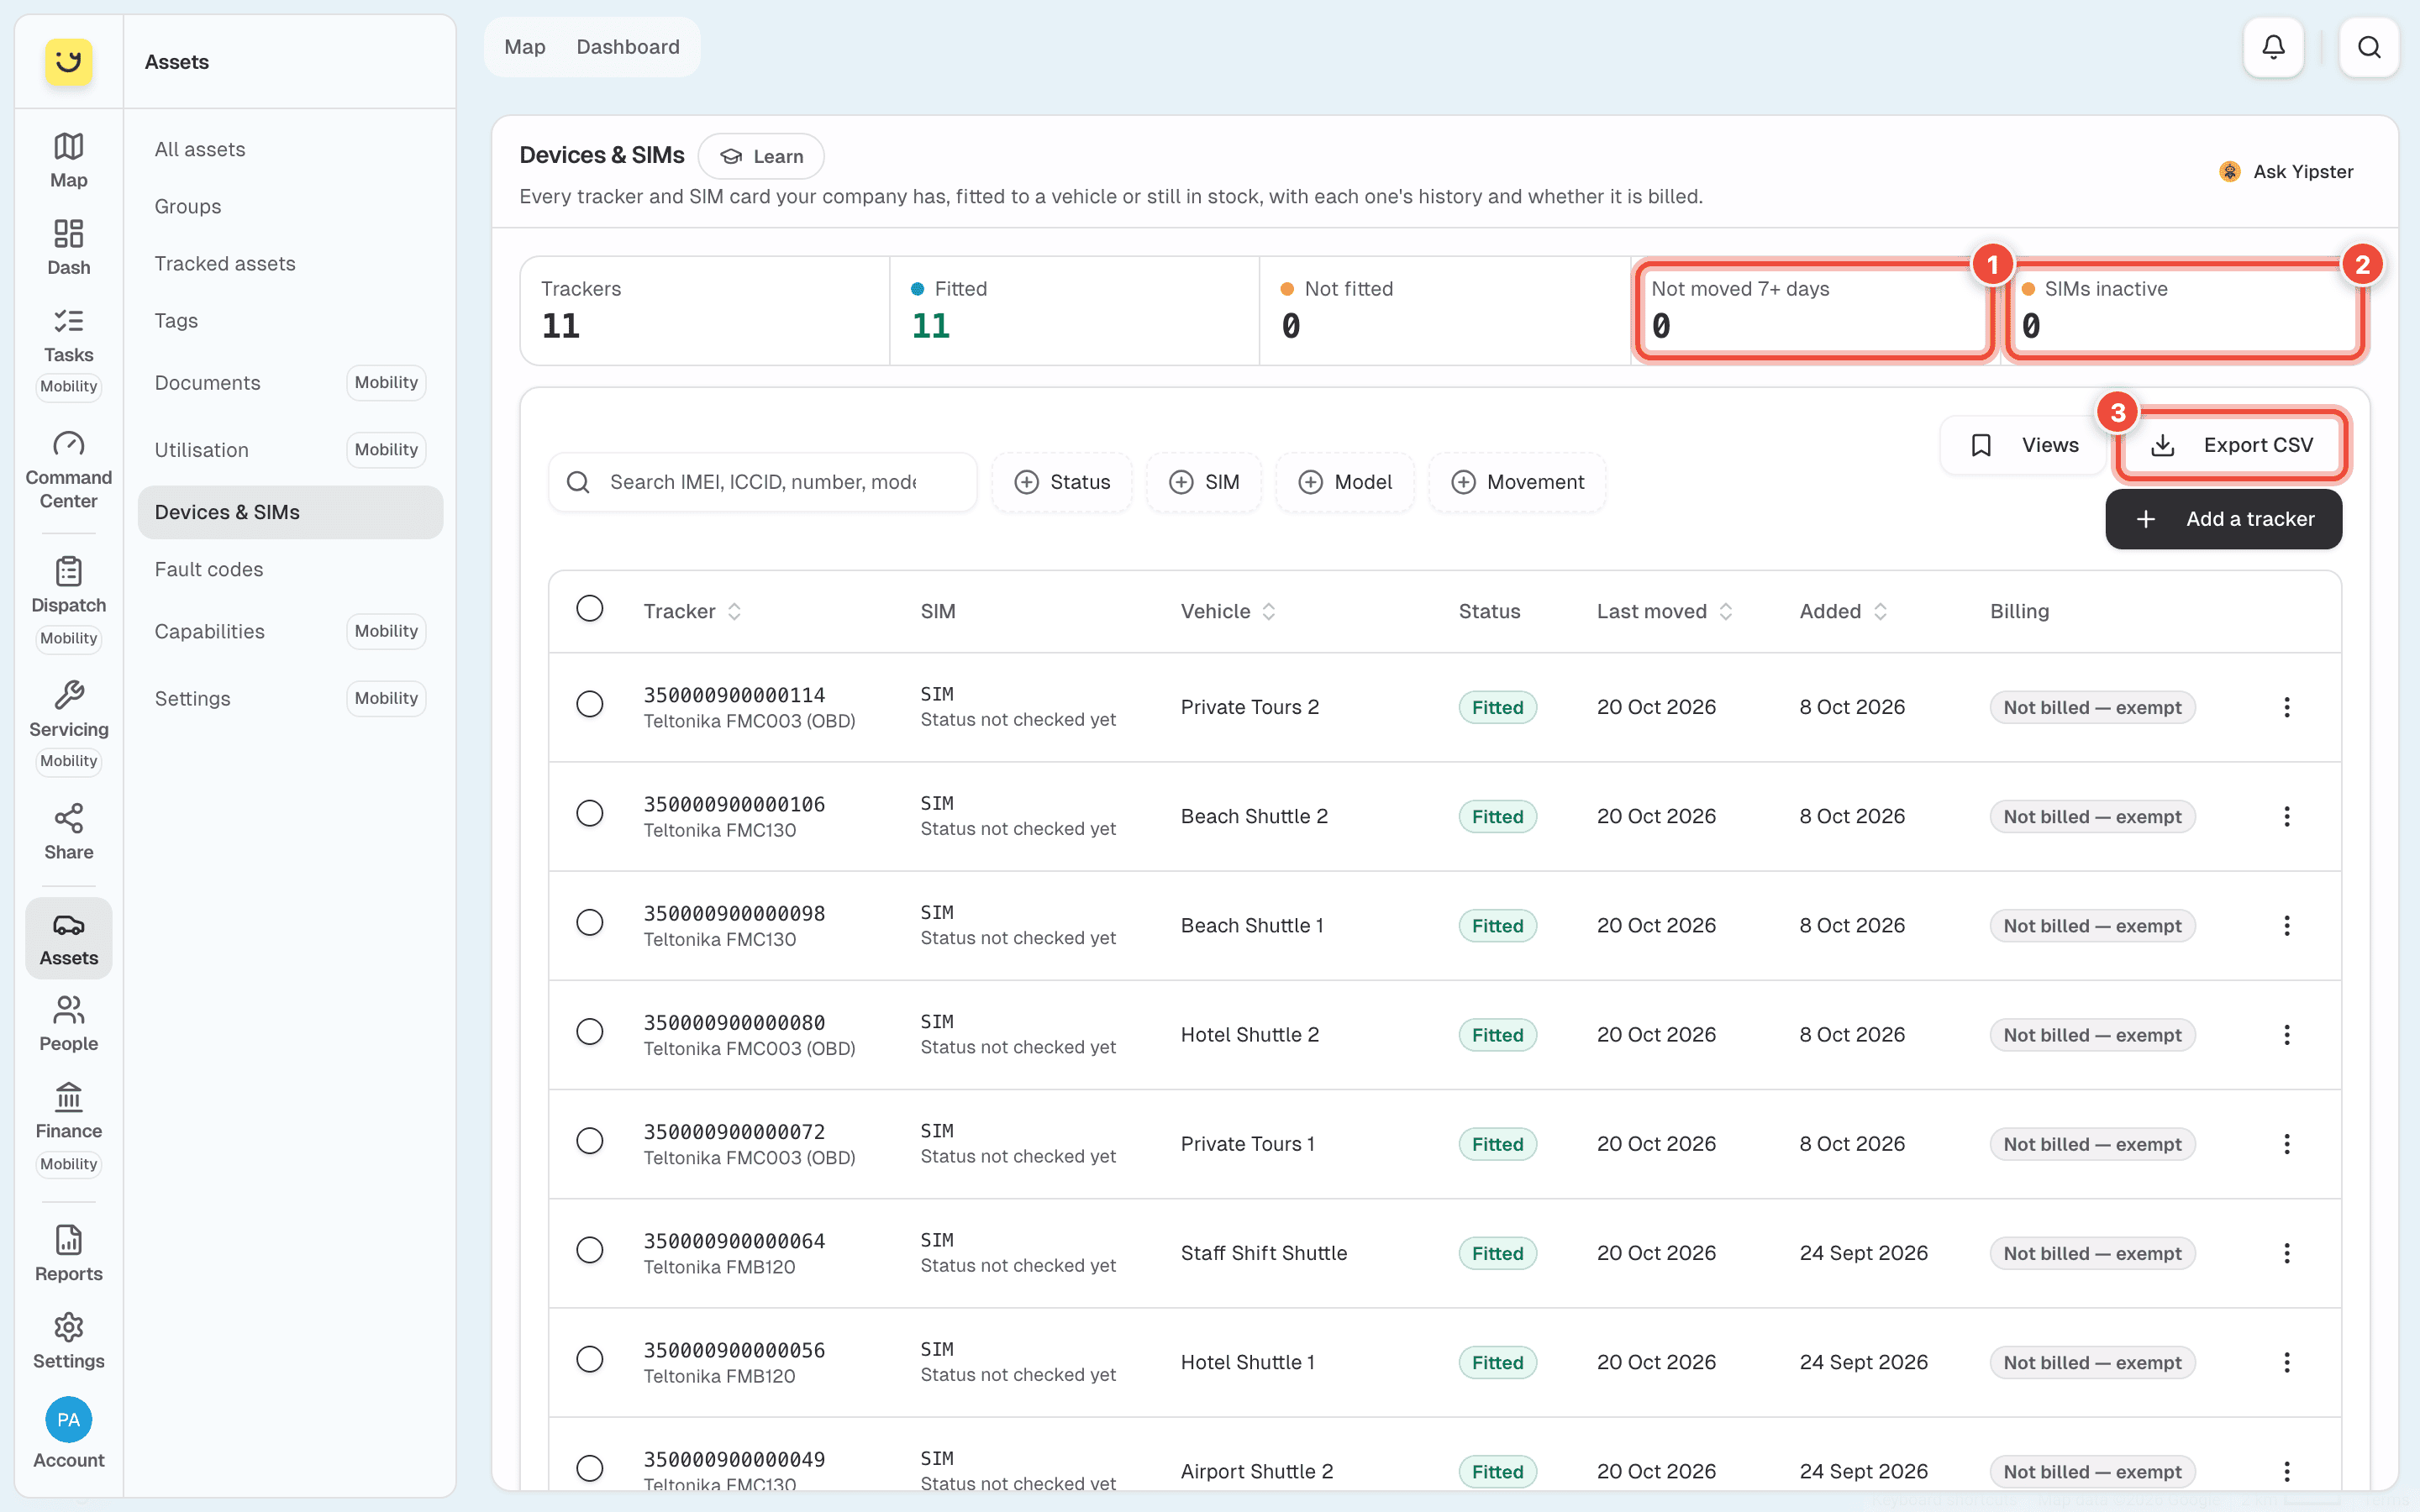Switch to the Dashboard tab
The width and height of the screenshot is (2420, 1512).
(x=628, y=47)
